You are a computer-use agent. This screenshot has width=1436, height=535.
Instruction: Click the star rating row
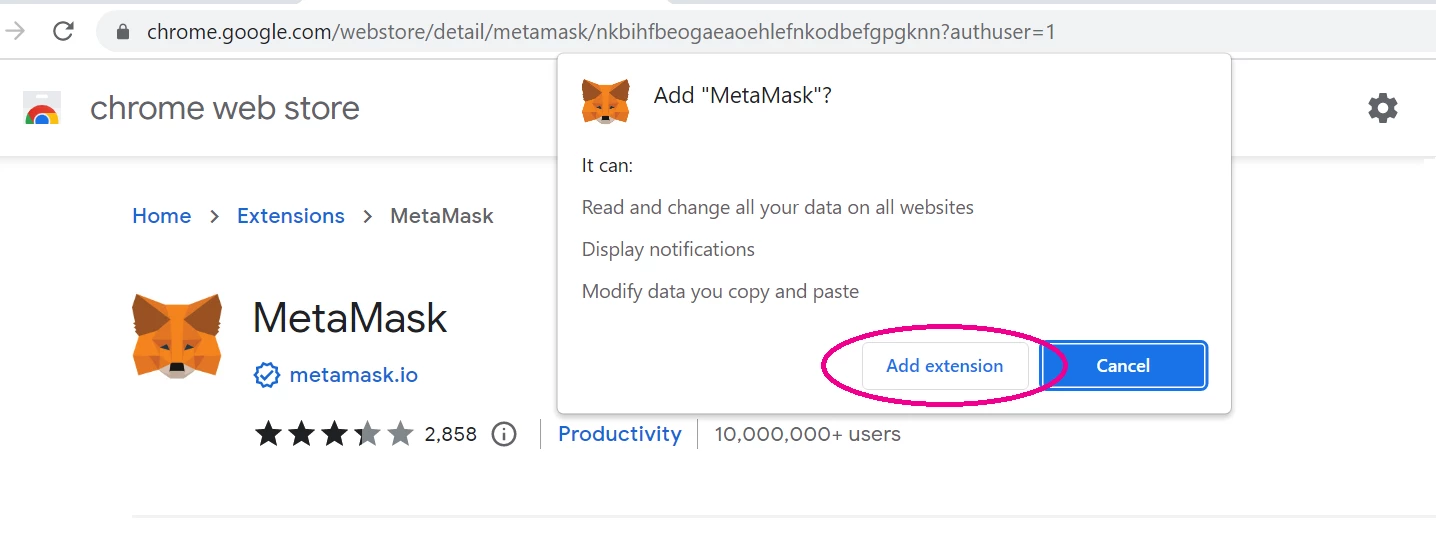tap(334, 434)
